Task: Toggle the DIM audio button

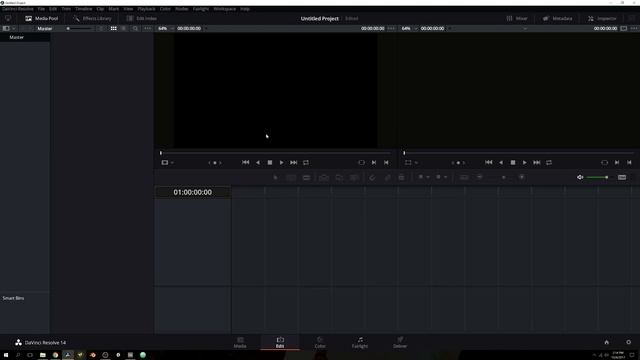Action: (x=622, y=177)
